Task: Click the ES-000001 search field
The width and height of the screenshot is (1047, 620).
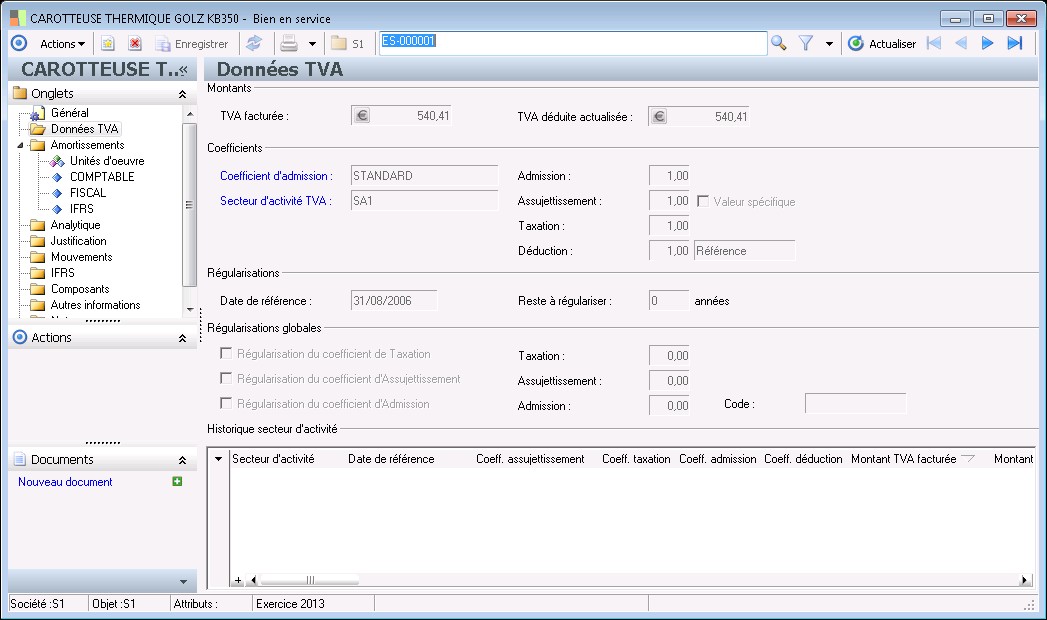Action: [x=573, y=43]
